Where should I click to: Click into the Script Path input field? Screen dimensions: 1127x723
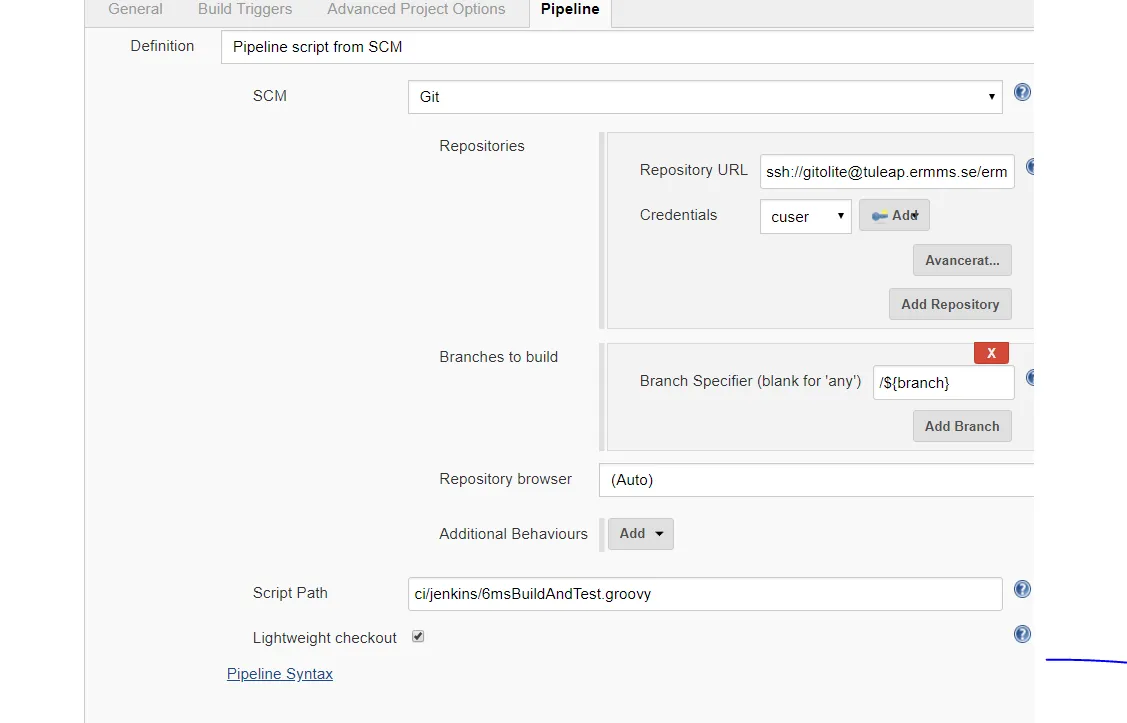click(705, 594)
